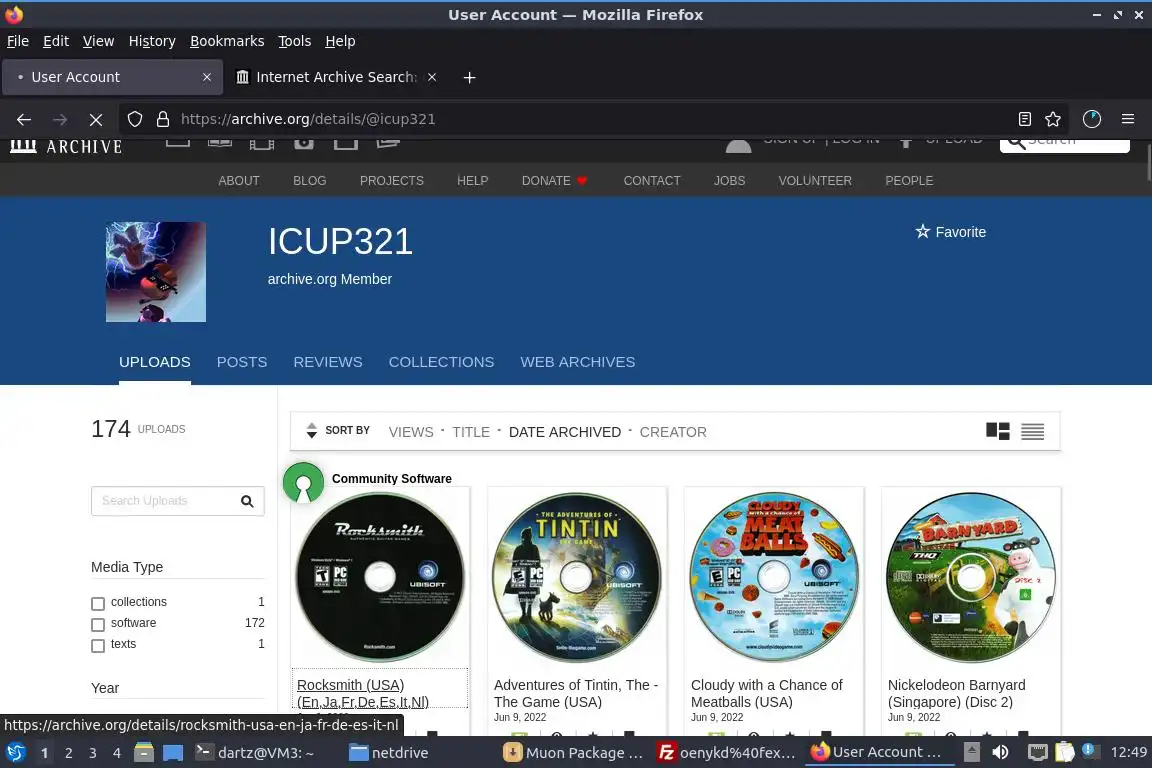The height and width of the screenshot is (768, 1152).
Task: Click the clipboard tray icon
Action: tap(1064, 753)
